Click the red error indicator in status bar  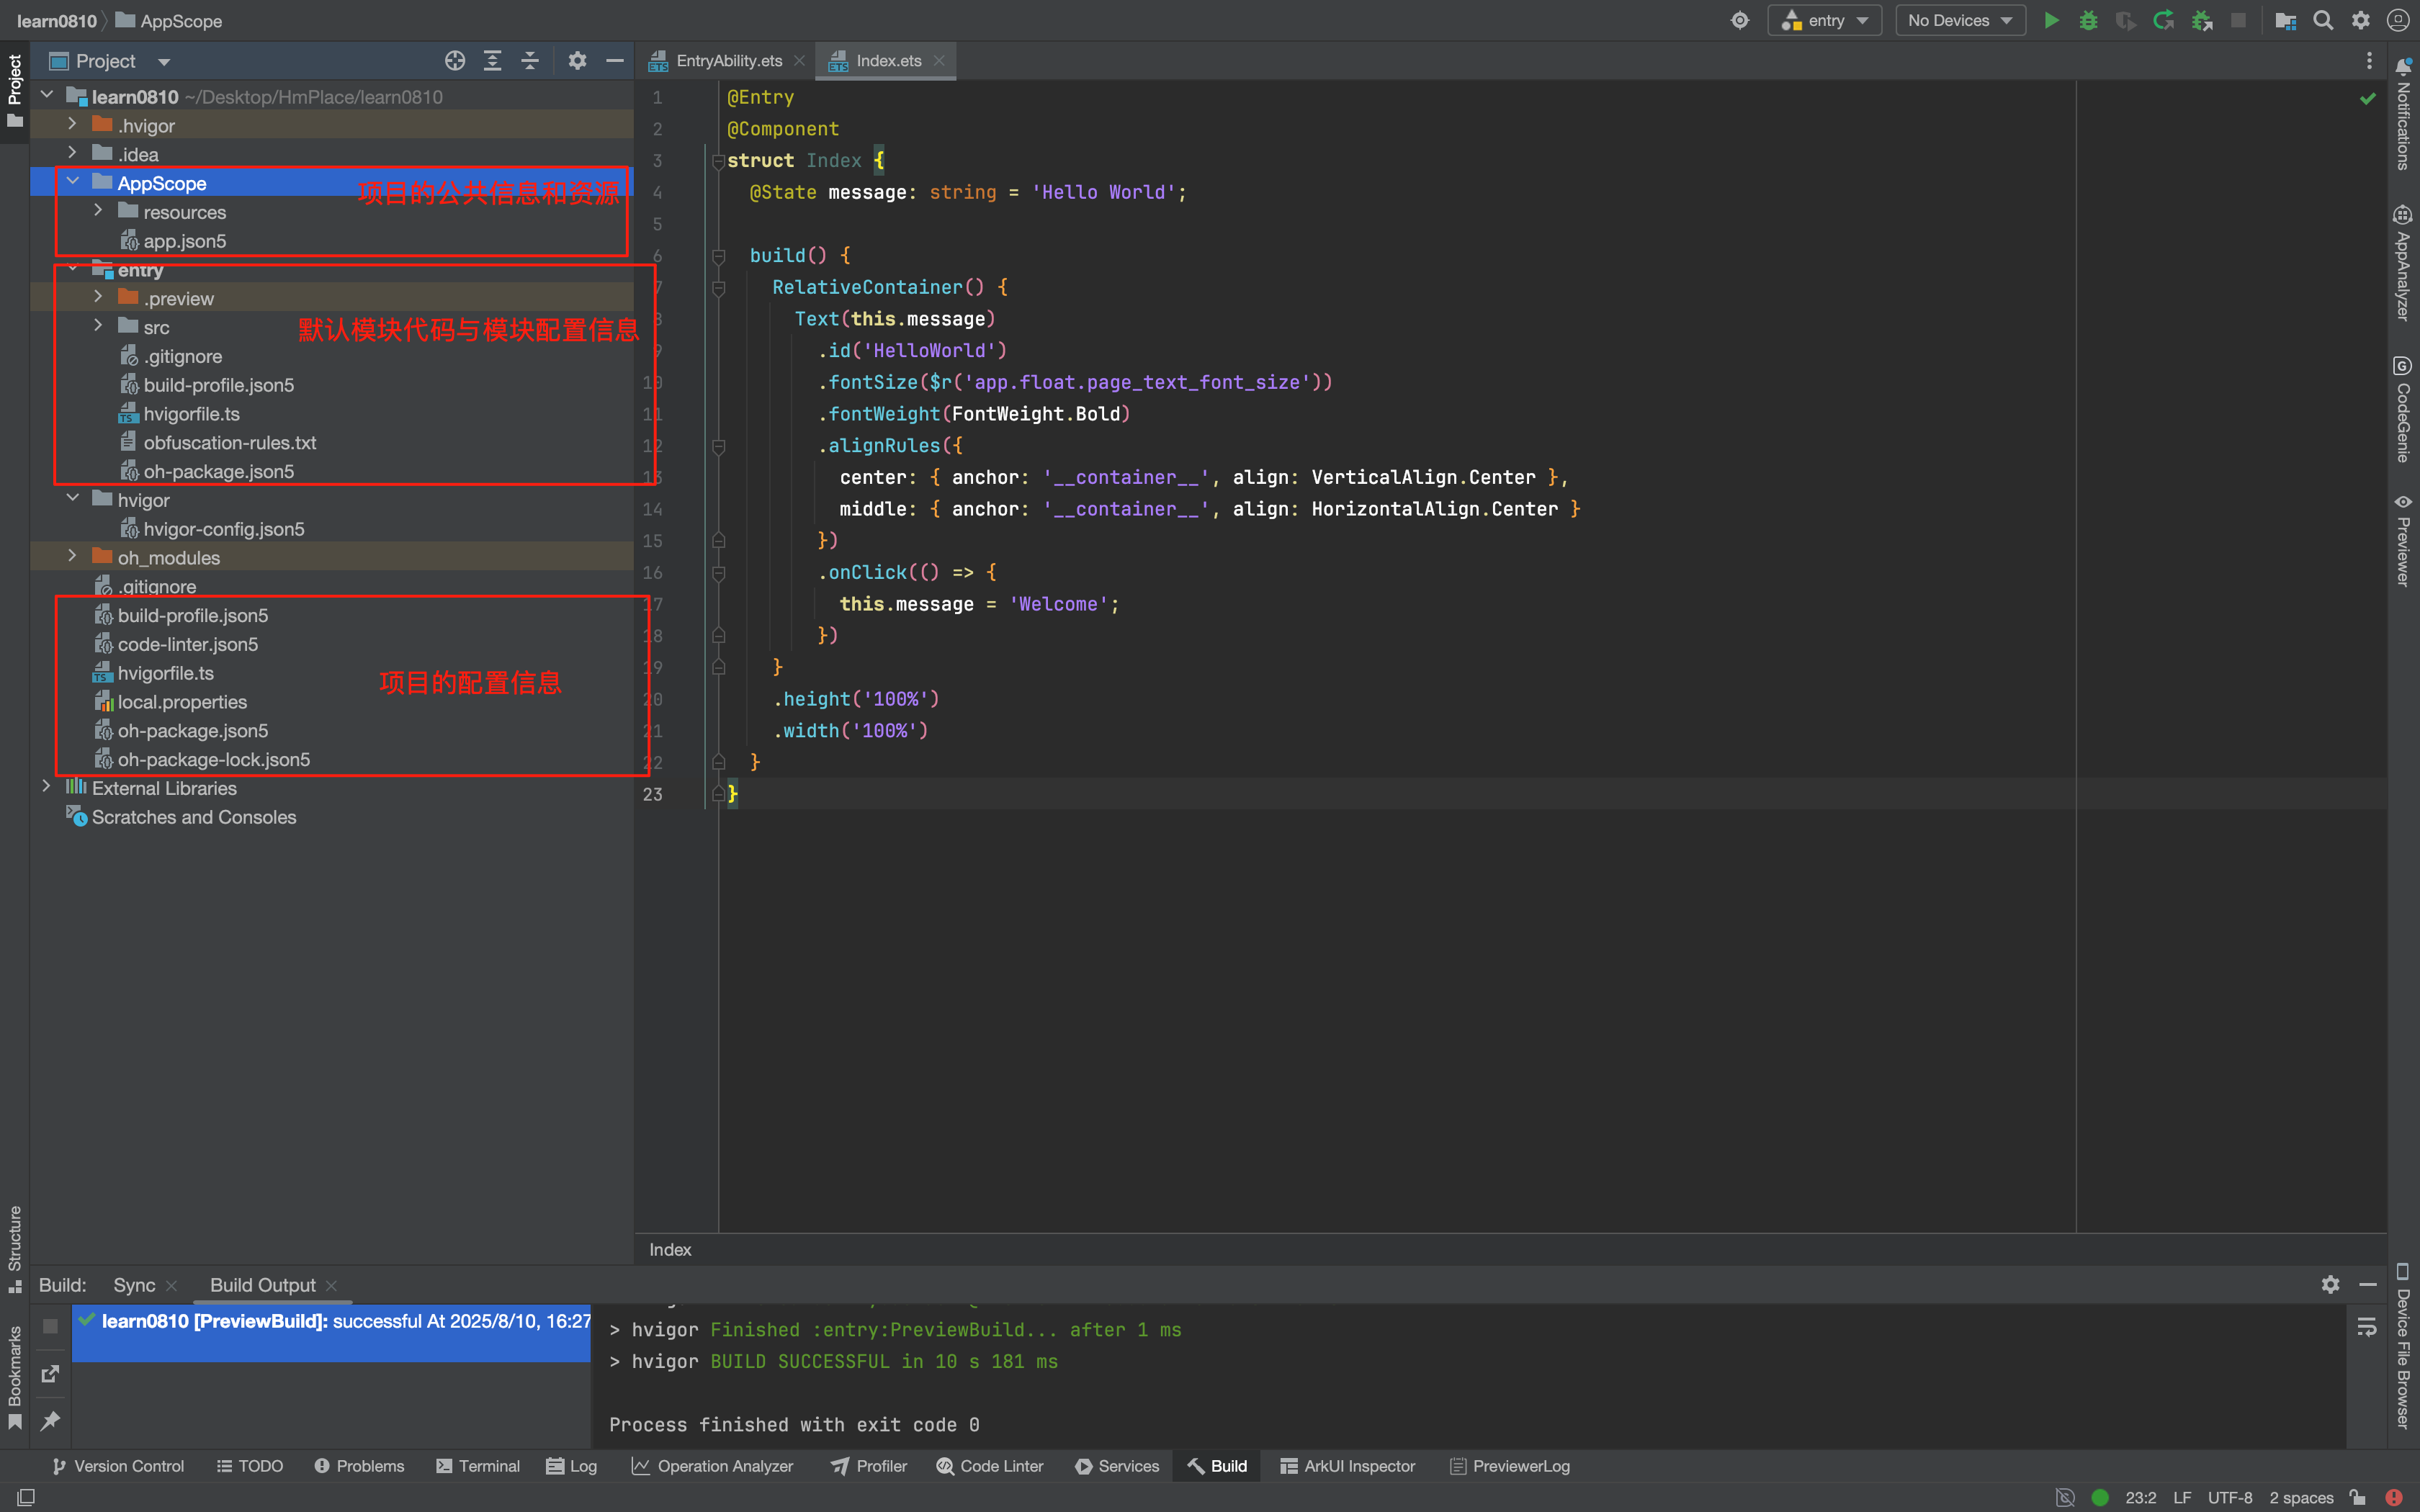click(2394, 1497)
